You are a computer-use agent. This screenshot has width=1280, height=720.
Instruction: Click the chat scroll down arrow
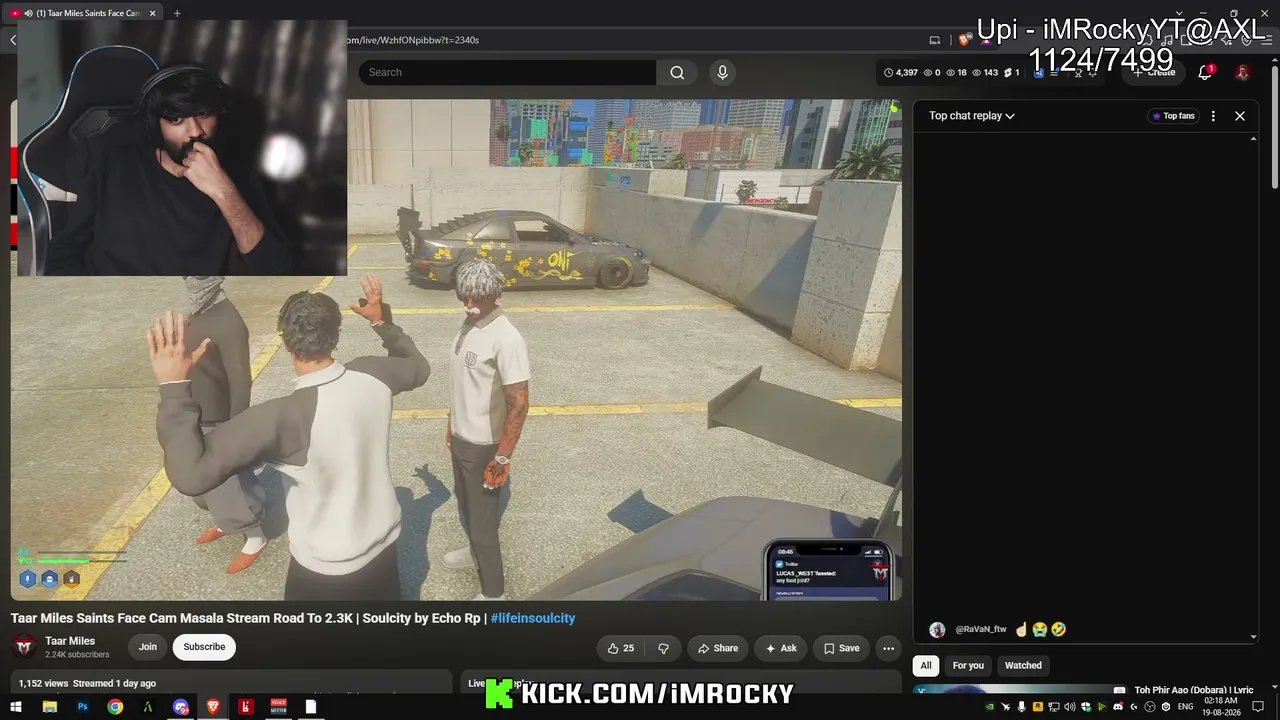click(1253, 636)
